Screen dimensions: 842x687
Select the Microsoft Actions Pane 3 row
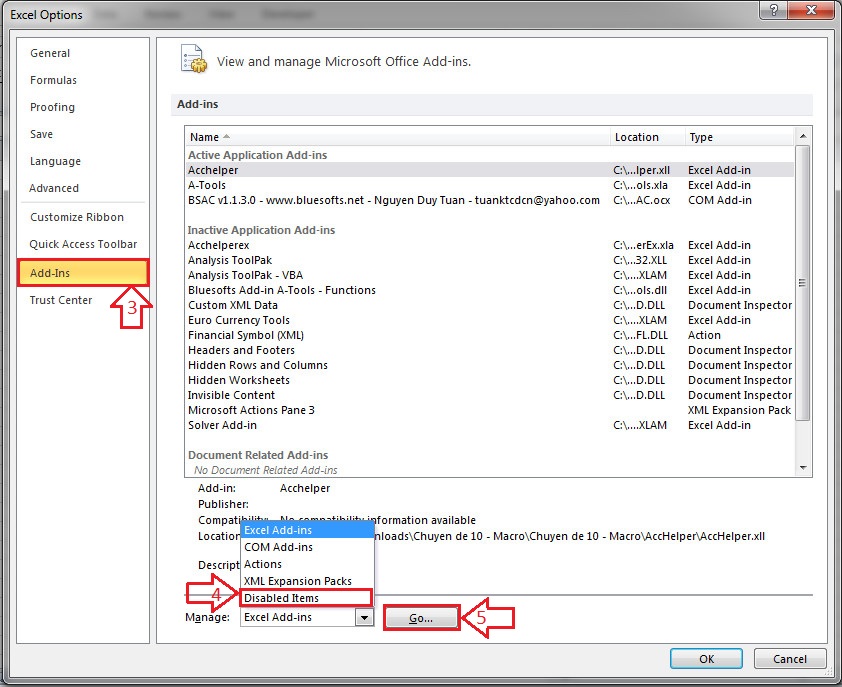tap(490, 411)
